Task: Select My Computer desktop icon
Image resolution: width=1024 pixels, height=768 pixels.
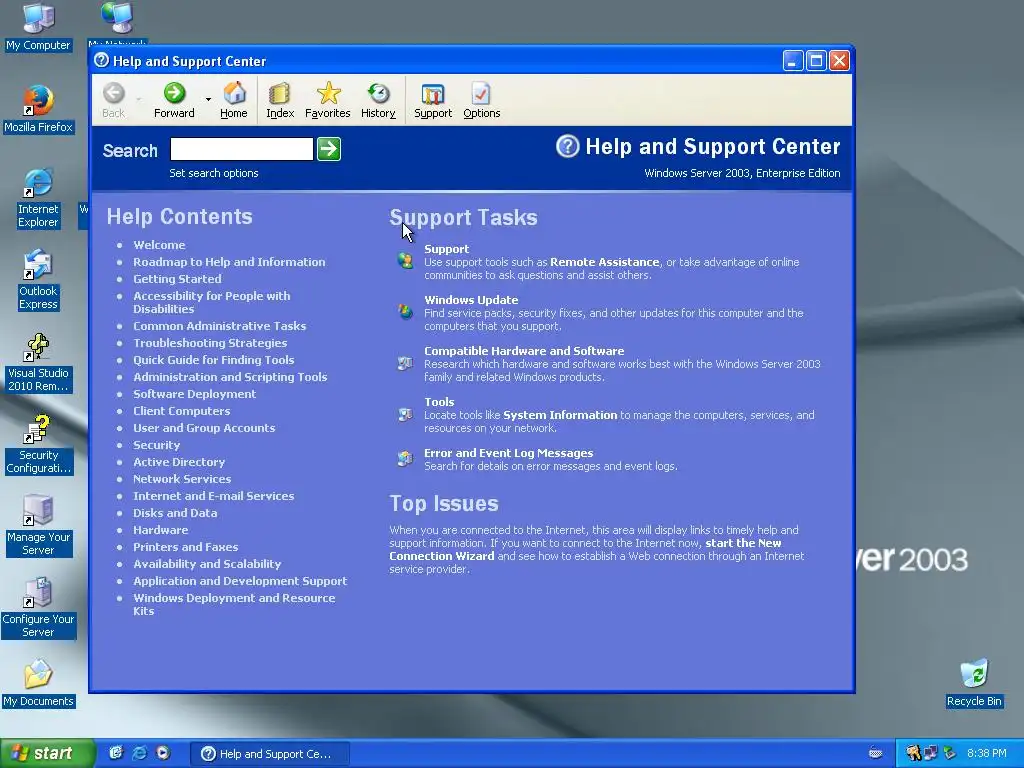Action: [x=38, y=27]
